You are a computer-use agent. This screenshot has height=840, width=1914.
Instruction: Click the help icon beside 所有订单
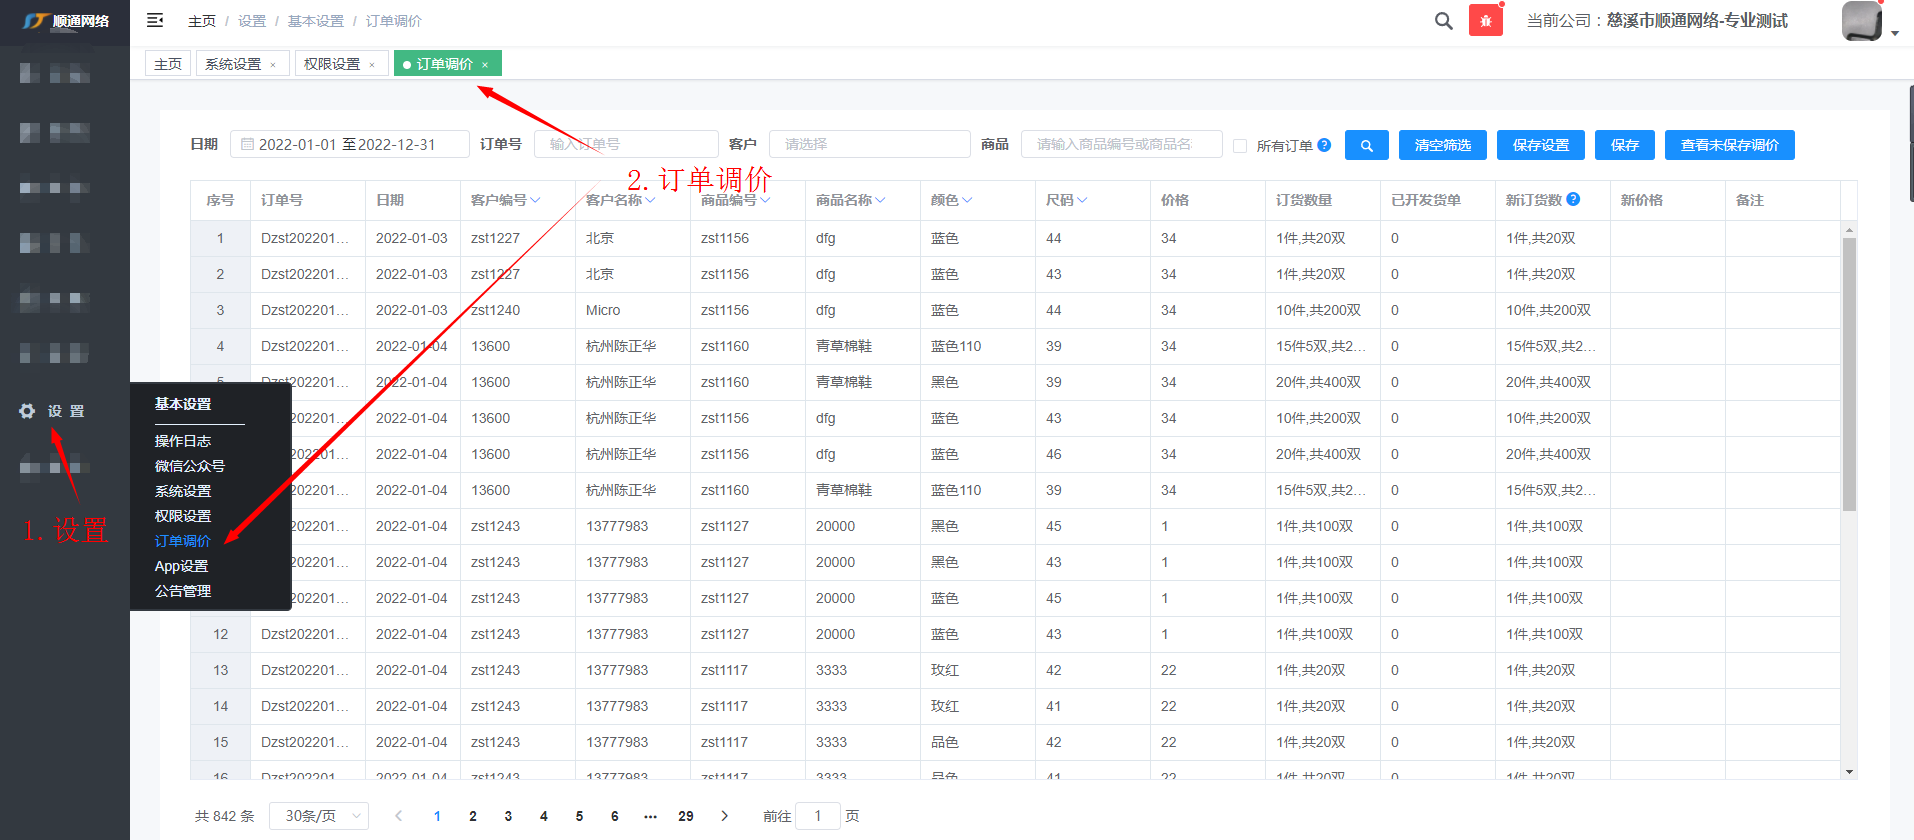pos(1324,145)
